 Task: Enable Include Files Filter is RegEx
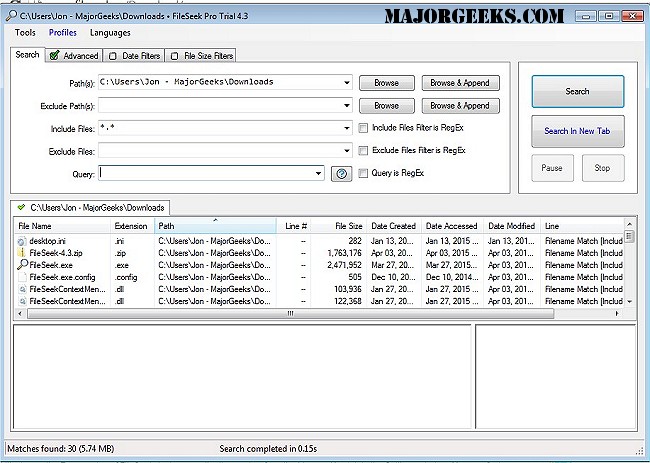tap(363, 128)
